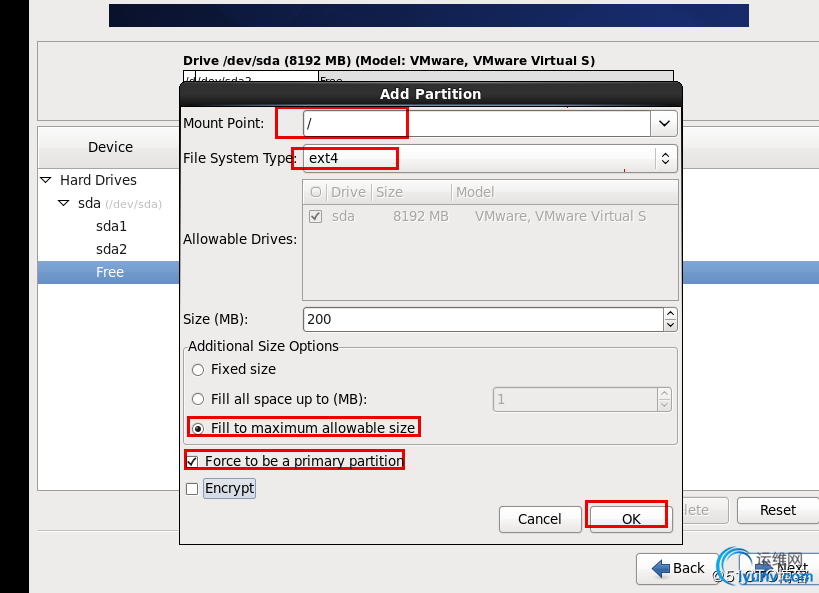The width and height of the screenshot is (819, 593).
Task: Open the File System Type combo box
Action: coord(490,158)
